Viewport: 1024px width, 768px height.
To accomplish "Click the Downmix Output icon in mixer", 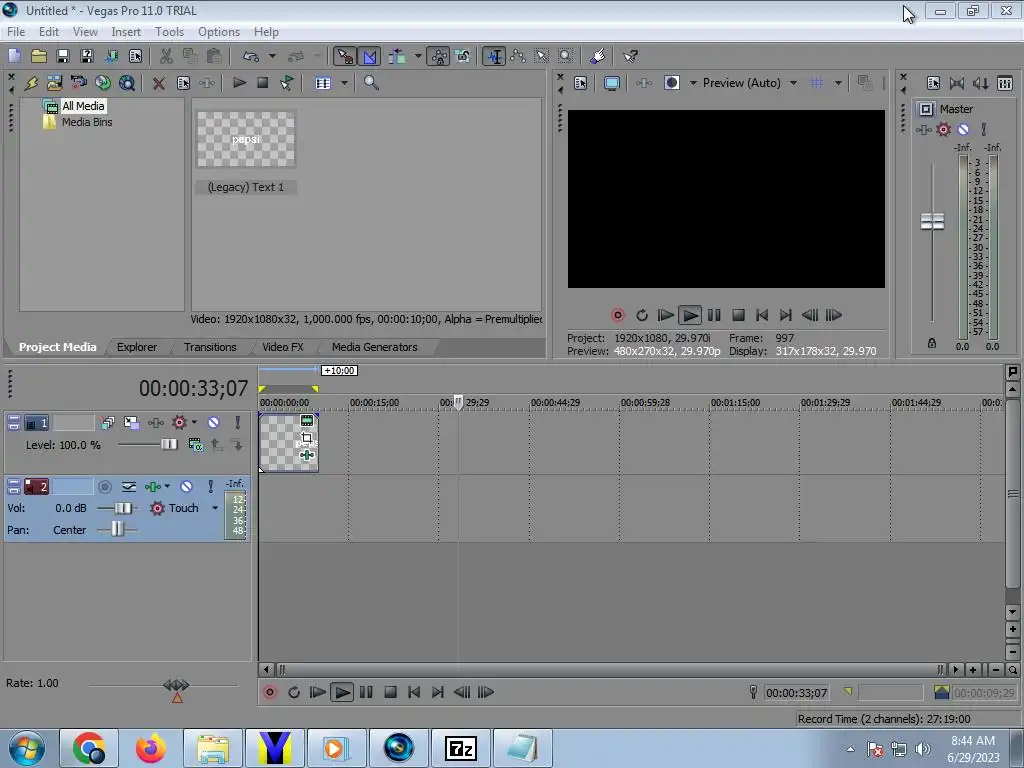I will 957,83.
